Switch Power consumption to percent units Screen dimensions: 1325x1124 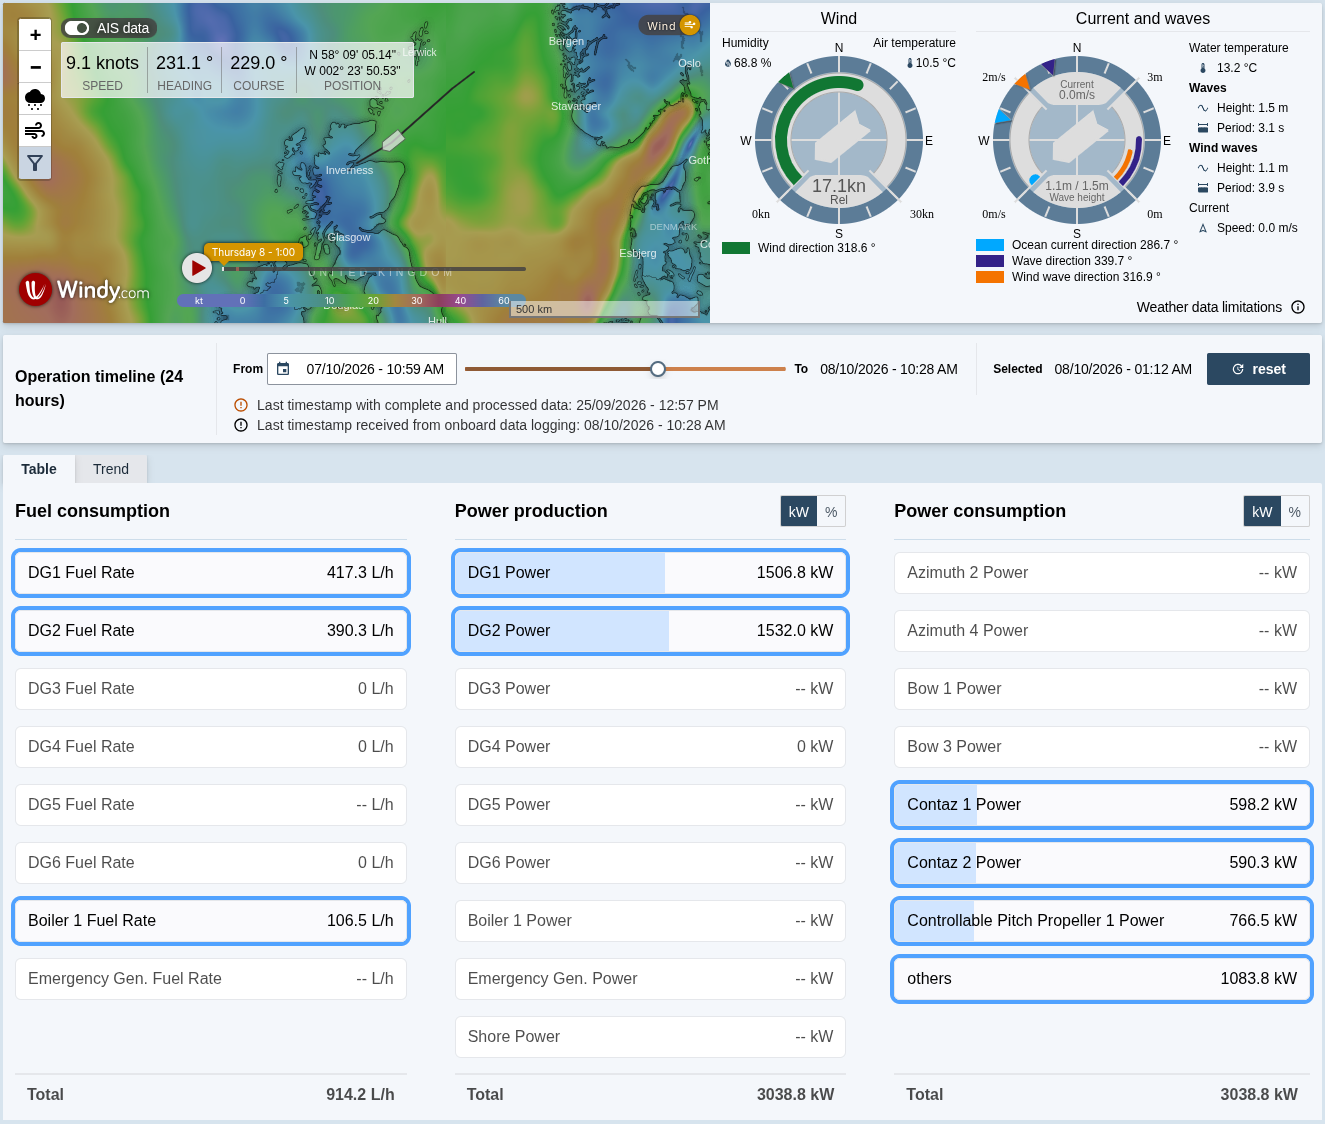pyautogui.click(x=1295, y=511)
